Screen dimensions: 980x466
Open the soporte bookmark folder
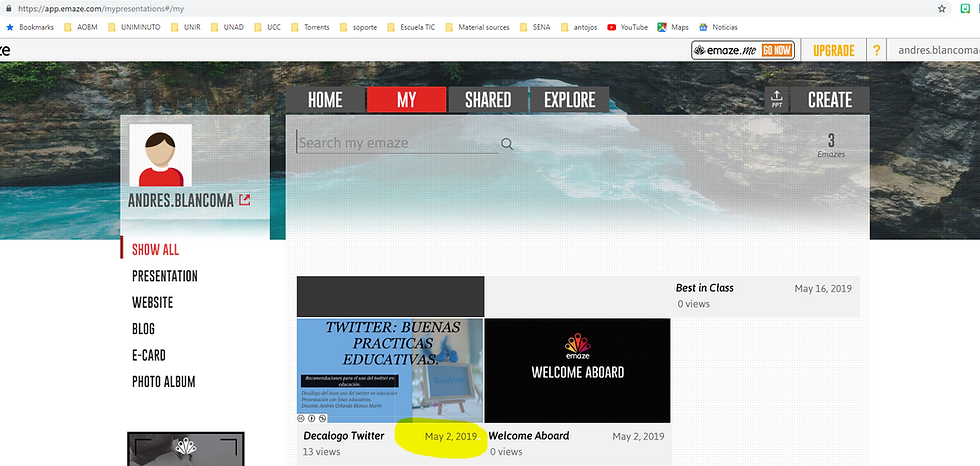click(358, 27)
